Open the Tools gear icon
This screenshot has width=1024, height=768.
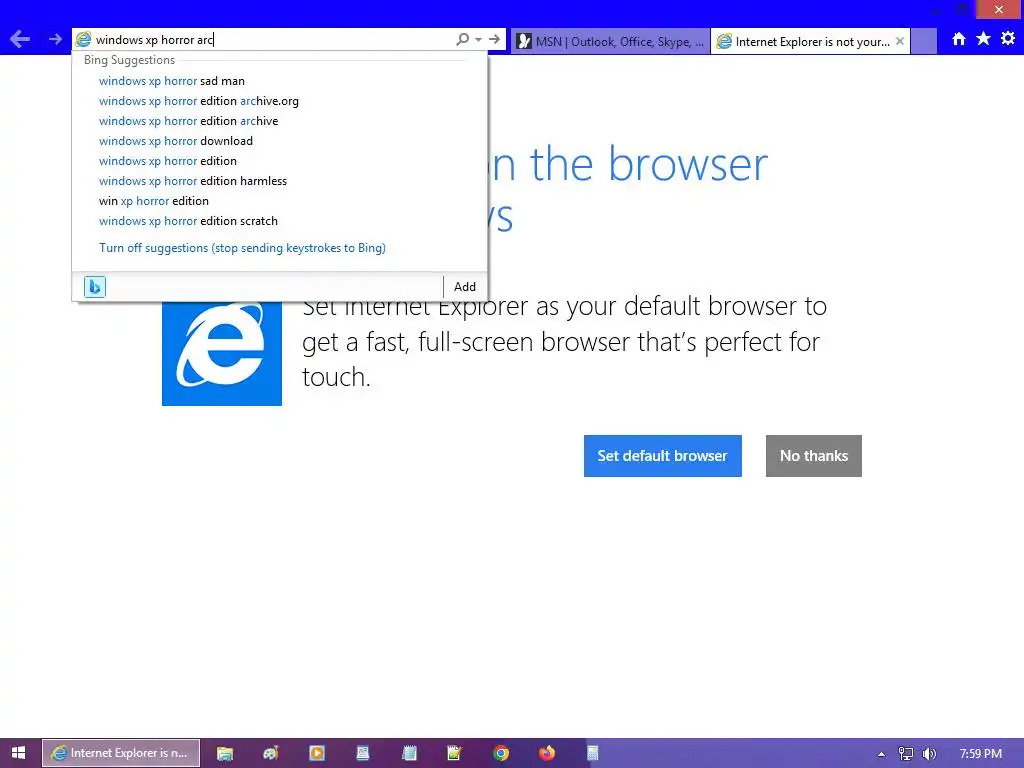[1008, 39]
